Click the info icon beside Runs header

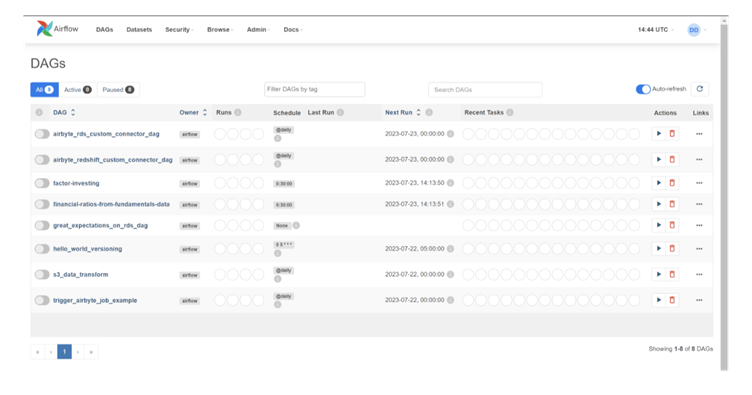[x=238, y=113]
